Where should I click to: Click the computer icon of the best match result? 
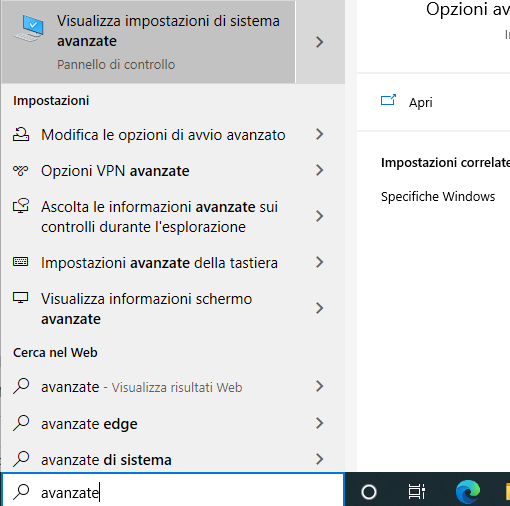click(x=29, y=29)
